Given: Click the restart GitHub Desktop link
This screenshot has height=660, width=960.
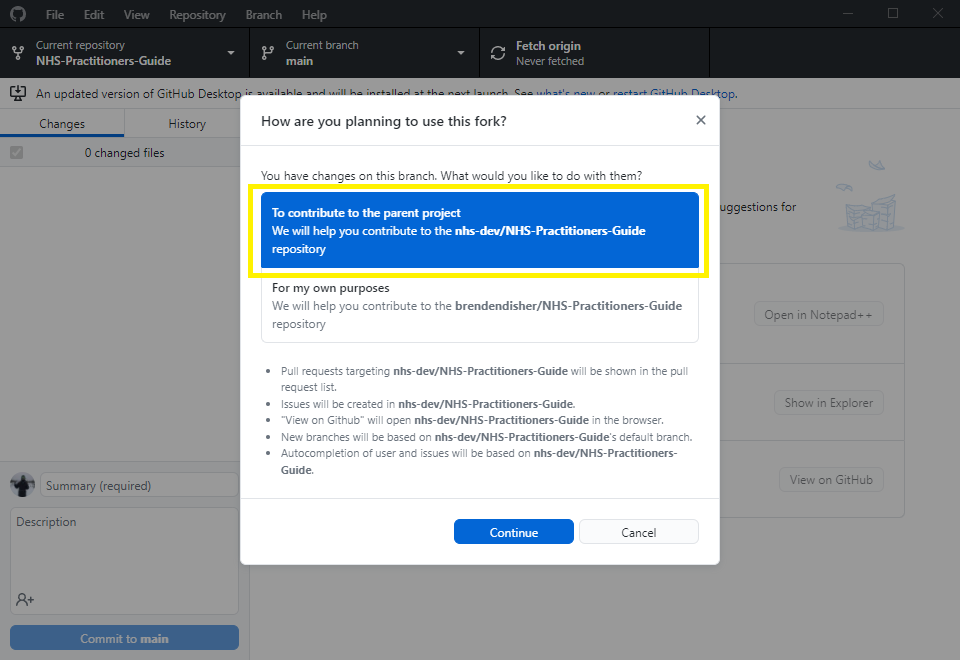Looking at the screenshot, I should 673,94.
